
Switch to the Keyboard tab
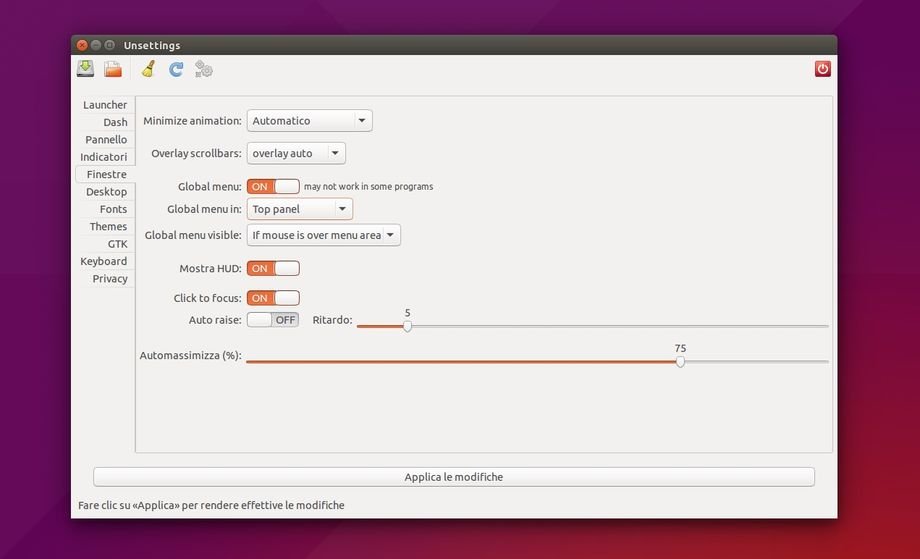[x=104, y=261]
